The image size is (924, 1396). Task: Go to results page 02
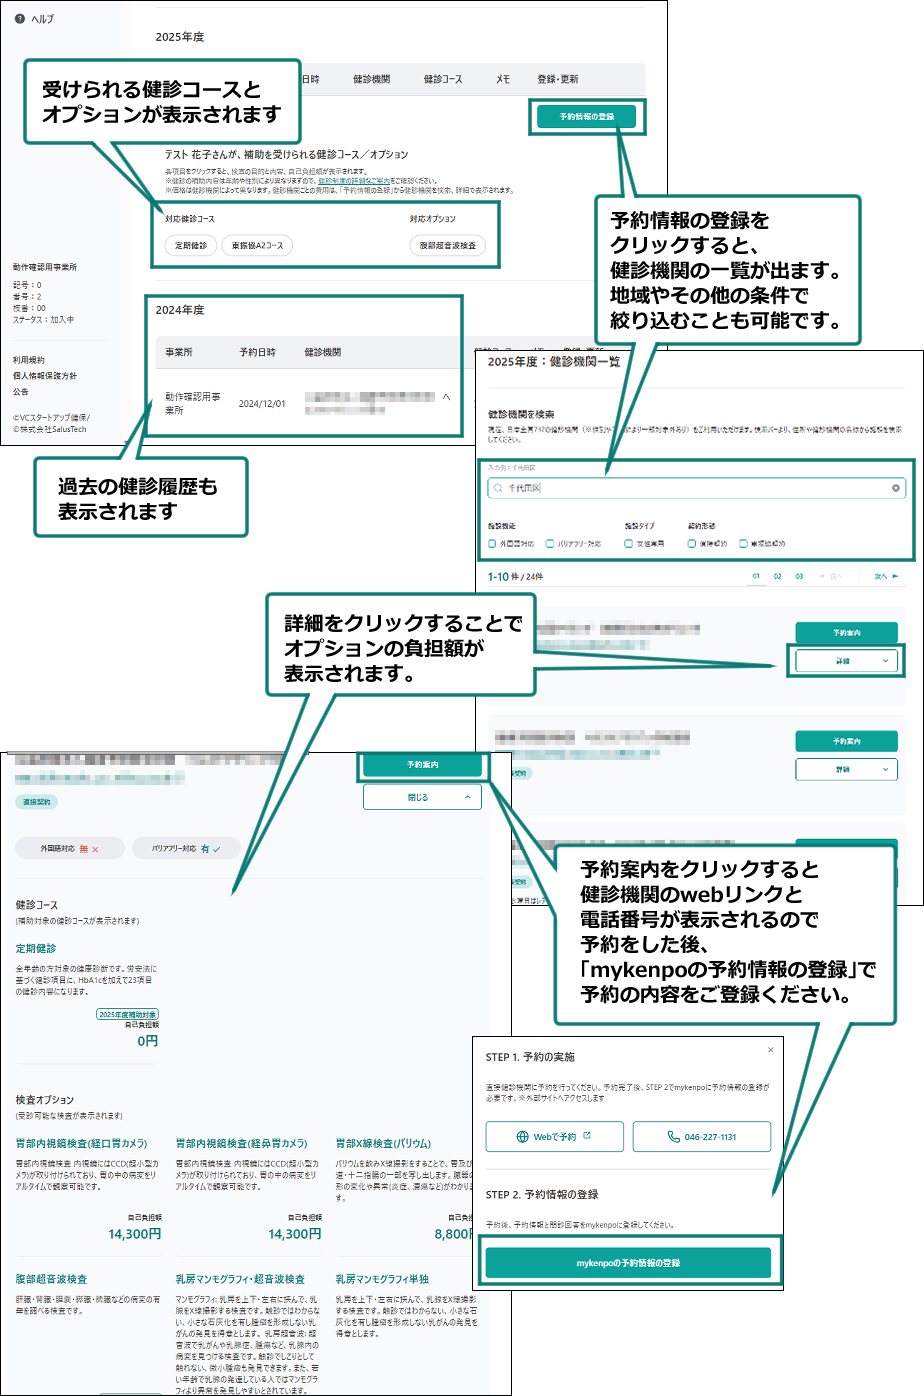[x=777, y=577]
